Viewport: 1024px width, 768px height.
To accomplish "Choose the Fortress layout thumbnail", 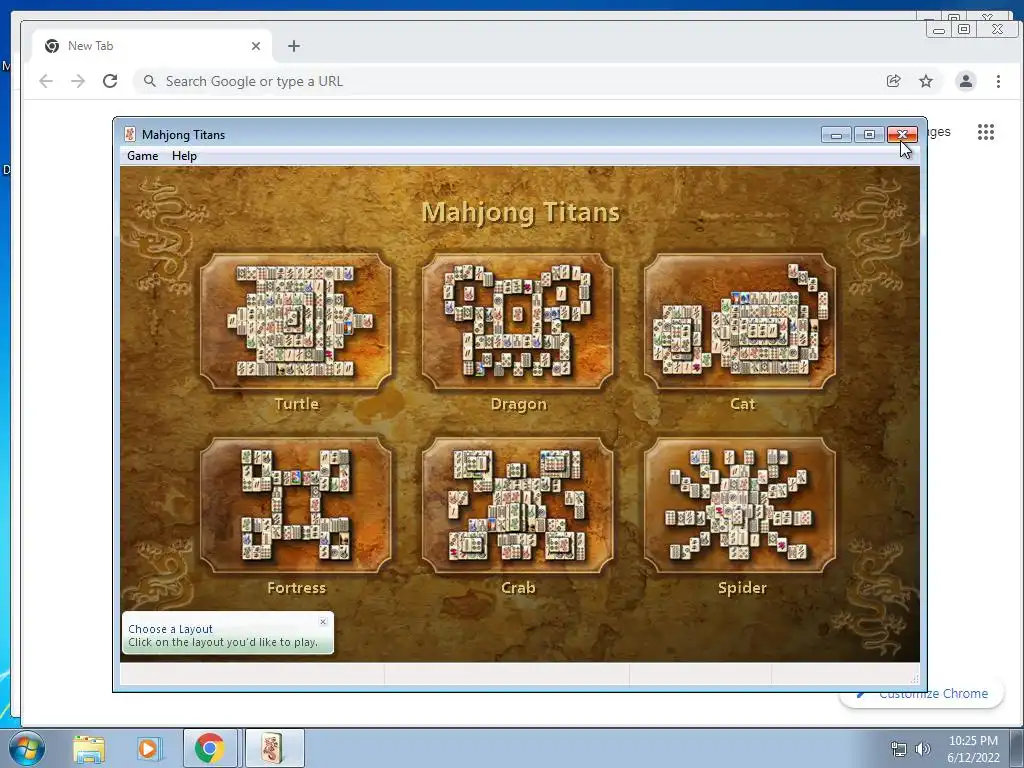I will 296,505.
